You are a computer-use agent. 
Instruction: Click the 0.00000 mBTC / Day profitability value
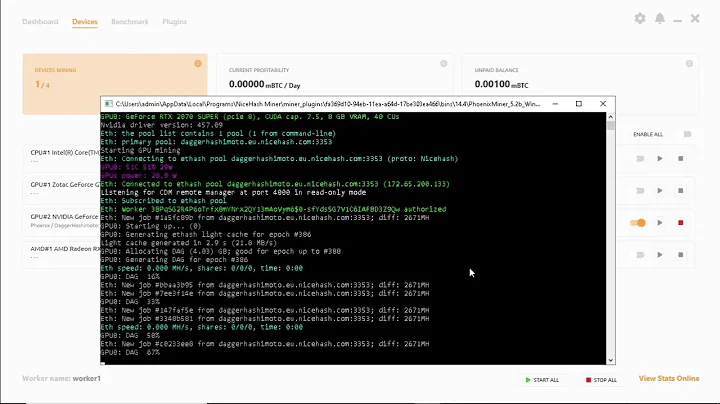264,84
